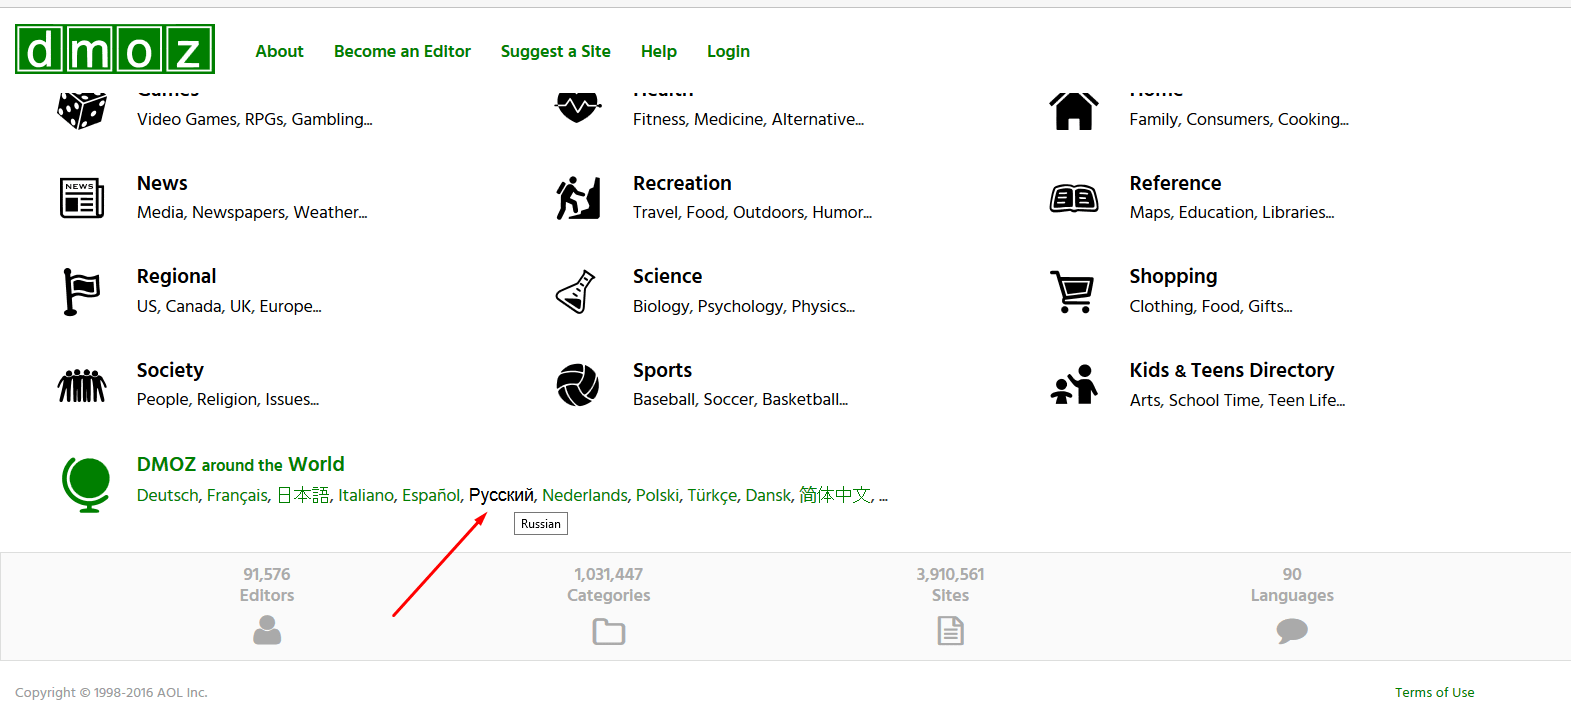Click the house Home icon

pyautogui.click(x=1074, y=110)
